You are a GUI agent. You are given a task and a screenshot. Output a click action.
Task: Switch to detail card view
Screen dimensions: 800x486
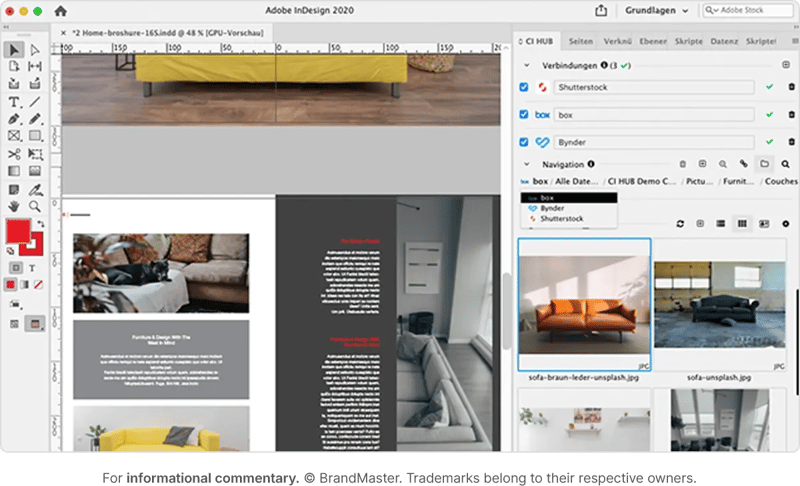tap(764, 224)
